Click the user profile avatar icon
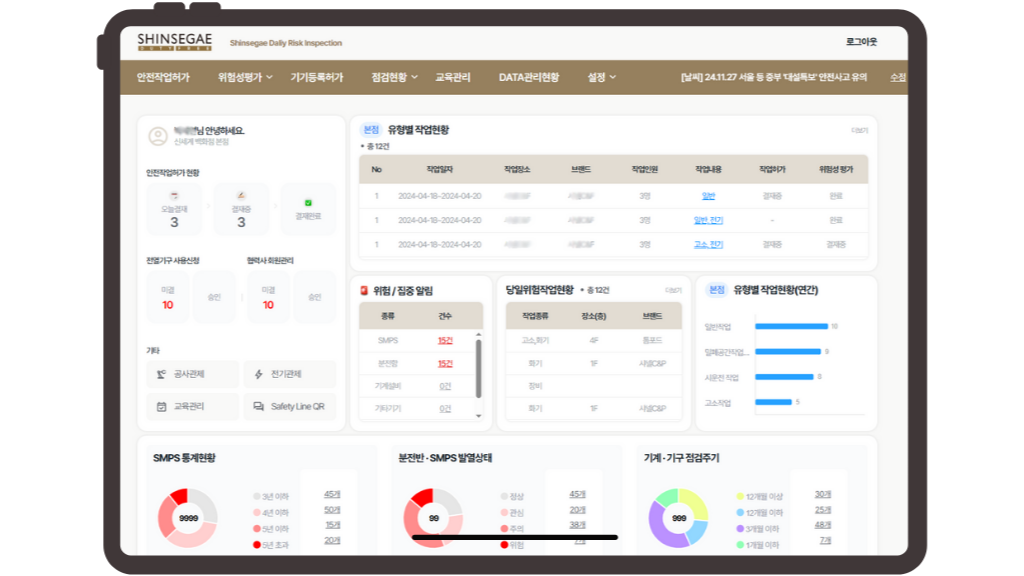This screenshot has width=1024, height=576. [x=157, y=136]
